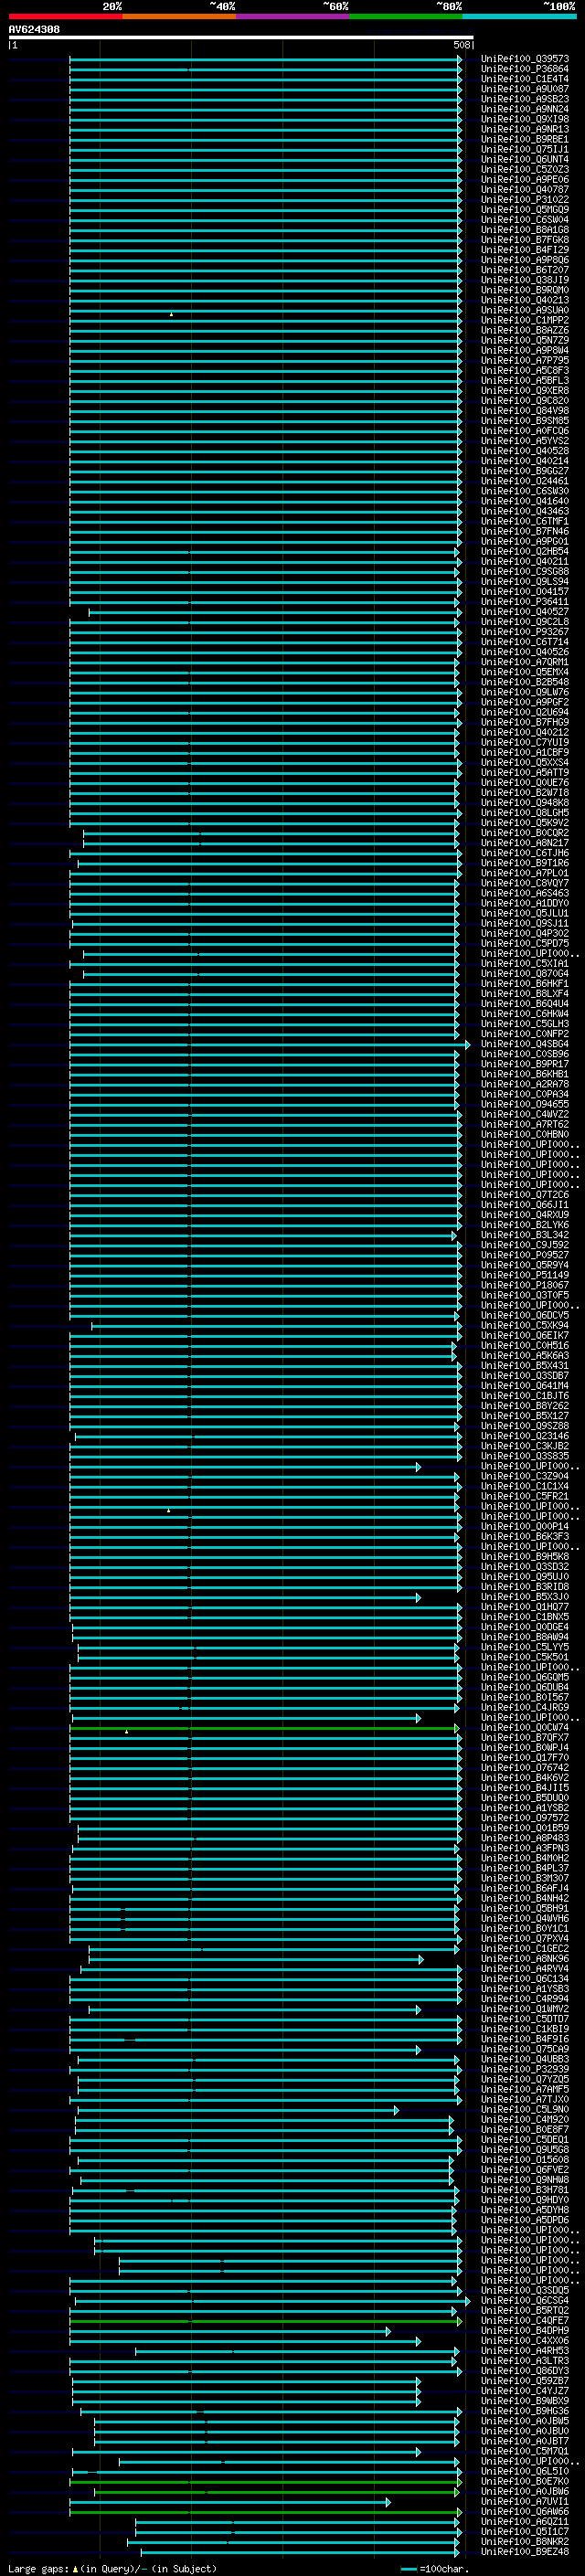Select hit UniRef100_B7FGK8
The width and height of the screenshot is (585, 2576).
(x=525, y=240)
